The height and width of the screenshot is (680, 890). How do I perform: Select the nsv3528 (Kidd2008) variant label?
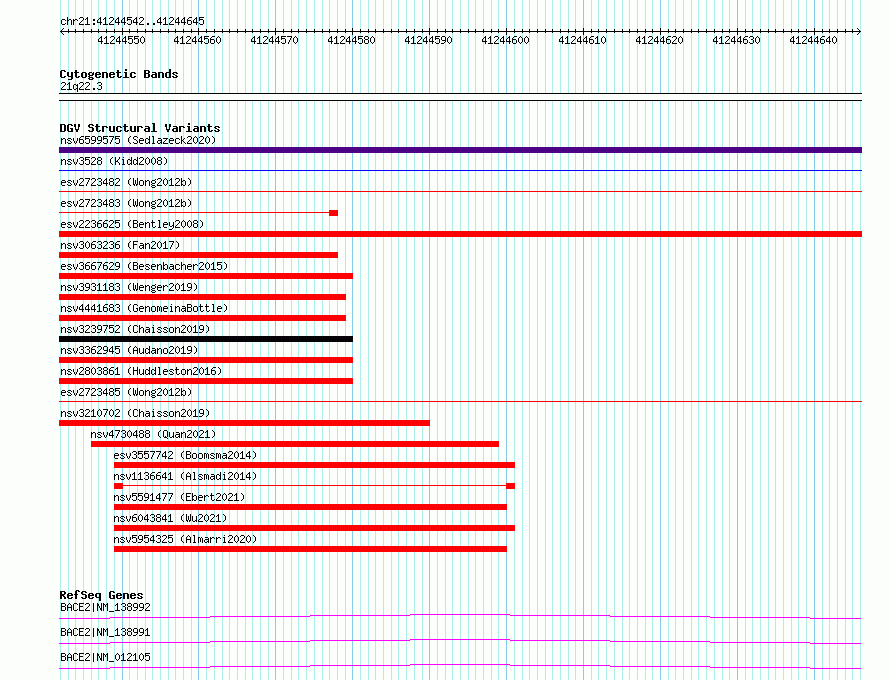114,161
